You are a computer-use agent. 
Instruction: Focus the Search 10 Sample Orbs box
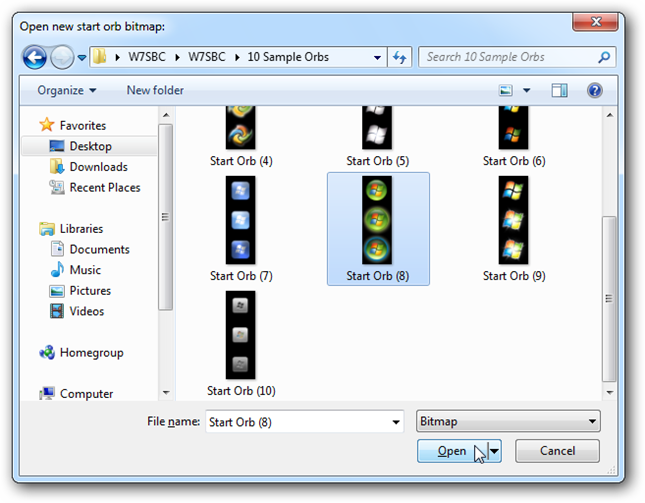click(508, 57)
